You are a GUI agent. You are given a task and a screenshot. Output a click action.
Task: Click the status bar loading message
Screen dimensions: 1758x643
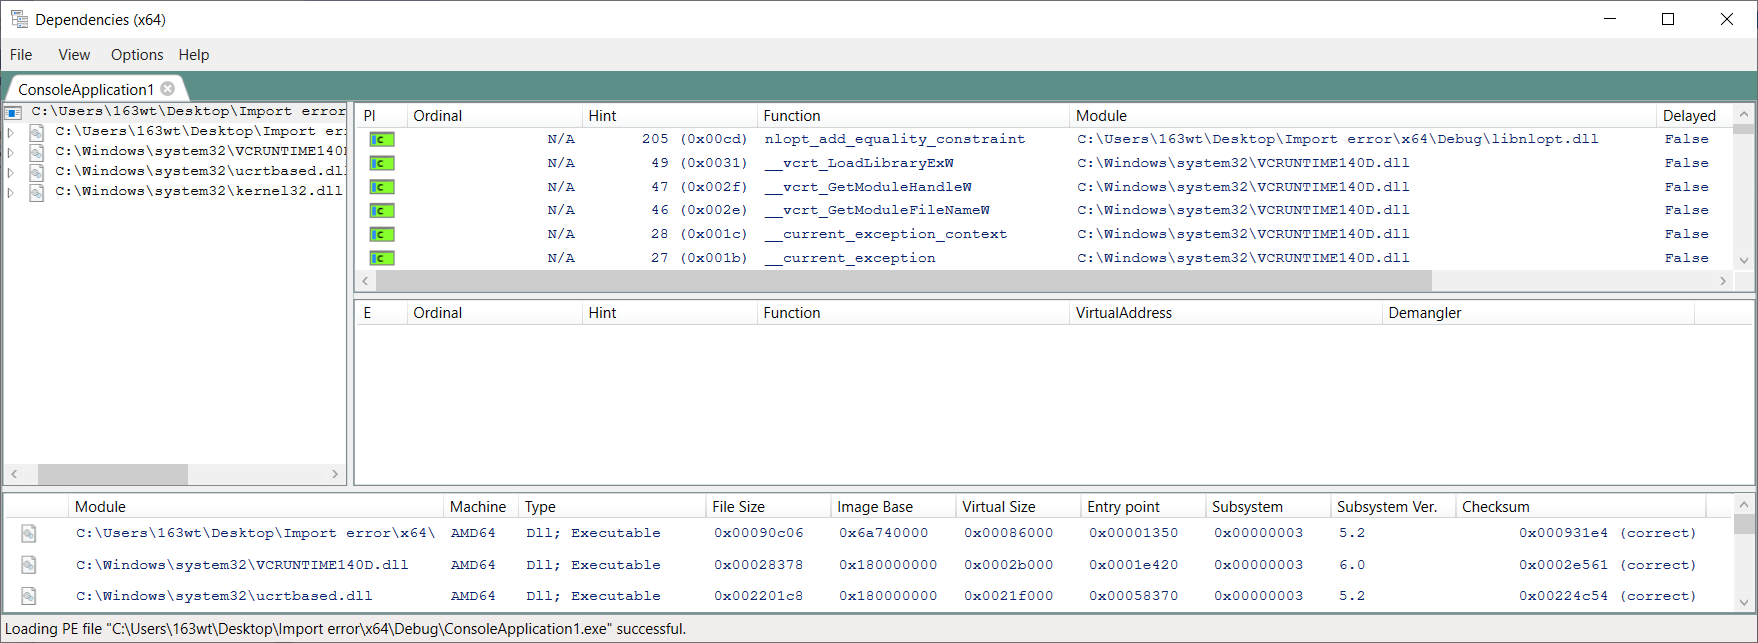tap(346, 629)
